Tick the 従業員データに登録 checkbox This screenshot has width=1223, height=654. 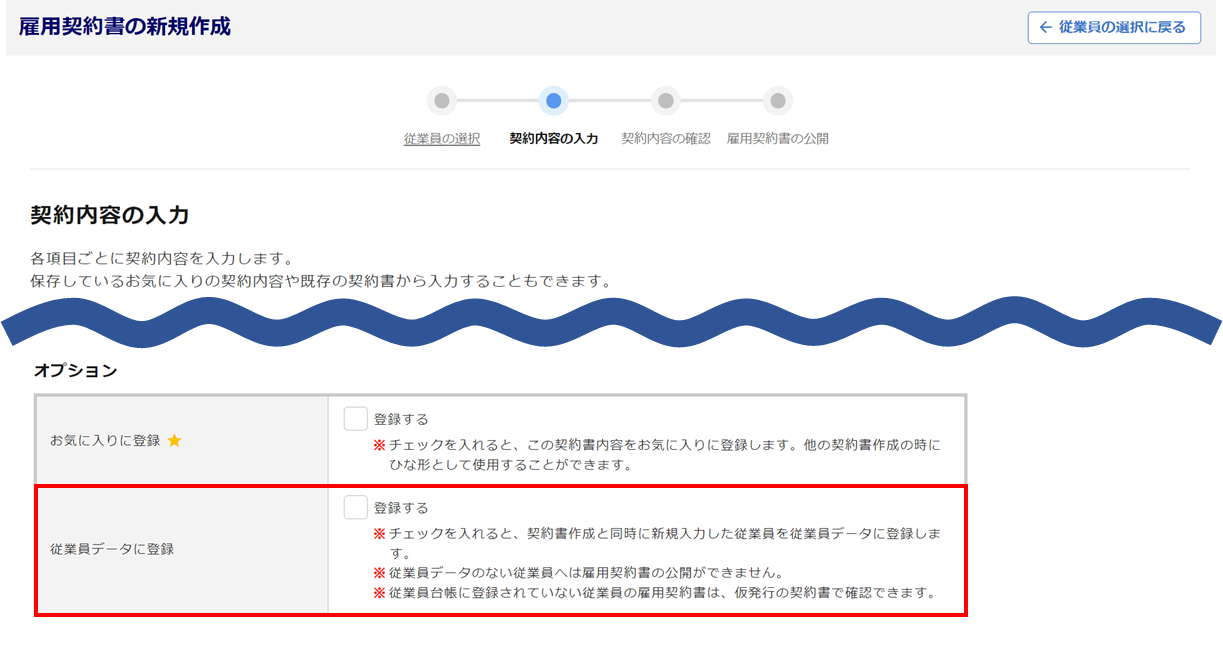pos(355,507)
